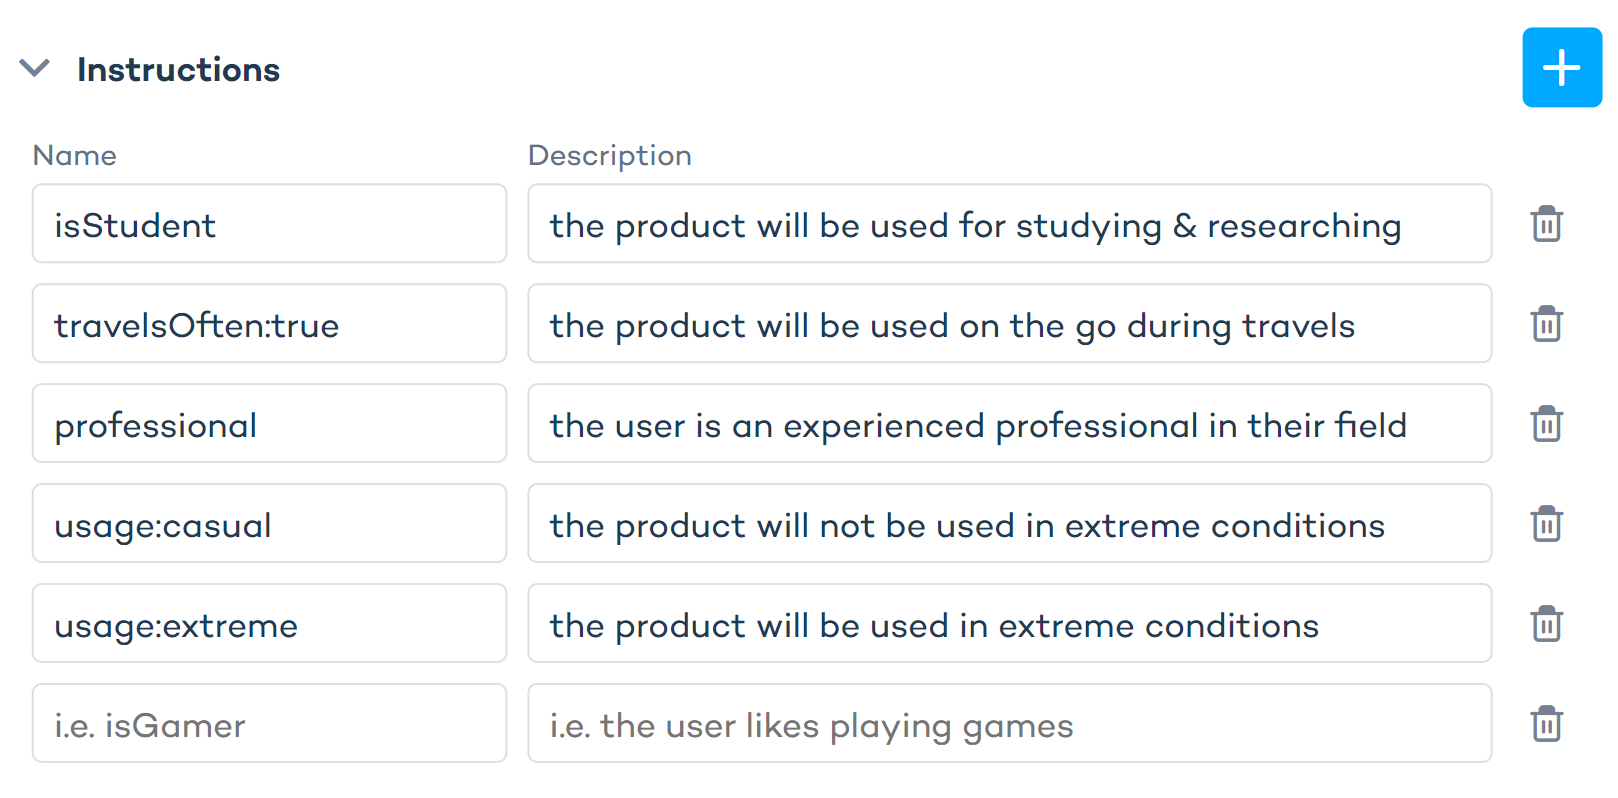1618x798 pixels.
Task: Delete the isStudent instruction row
Action: coord(1546,224)
